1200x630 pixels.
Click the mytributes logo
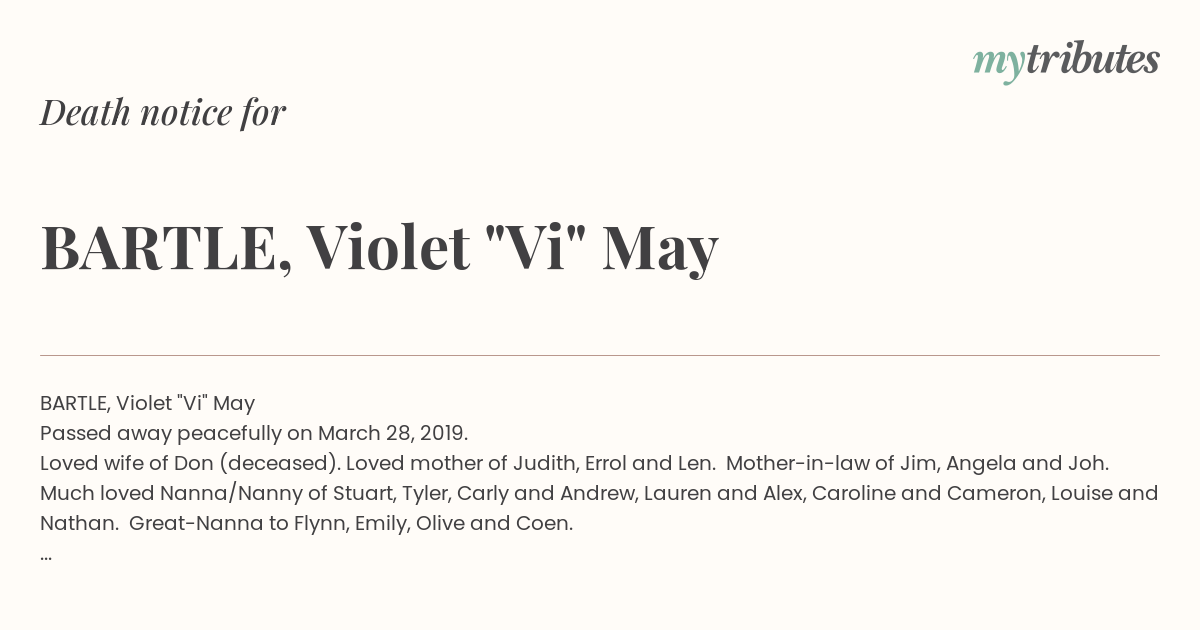(1066, 61)
